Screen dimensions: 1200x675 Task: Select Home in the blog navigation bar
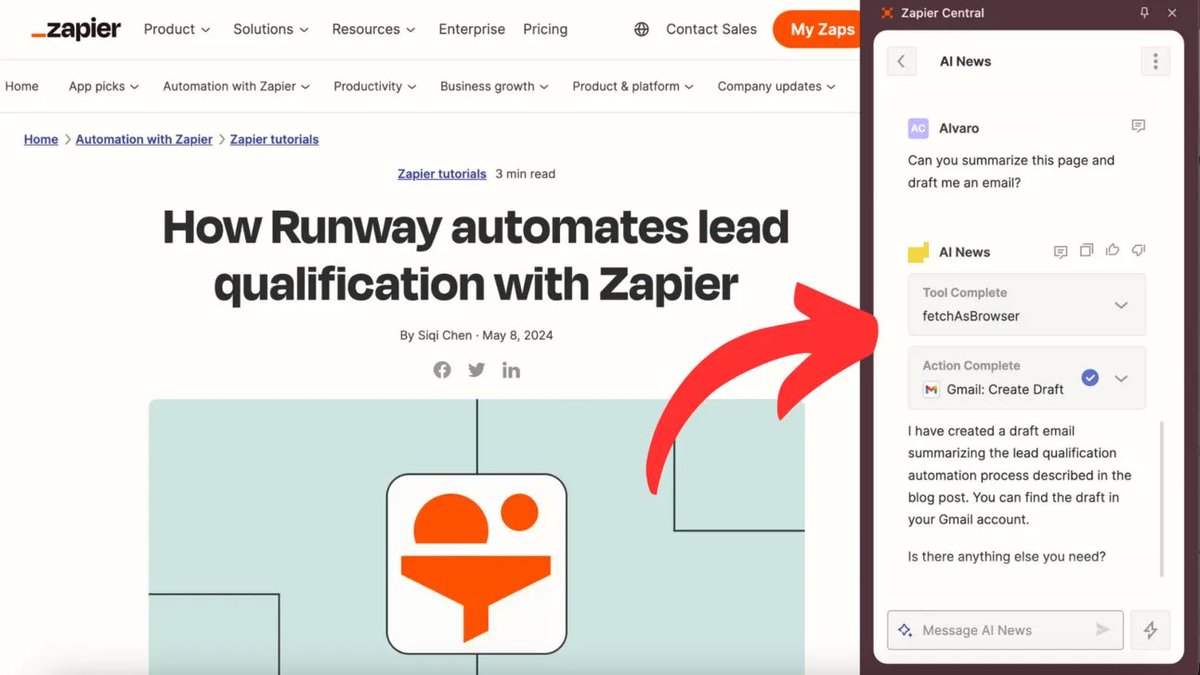[22, 86]
